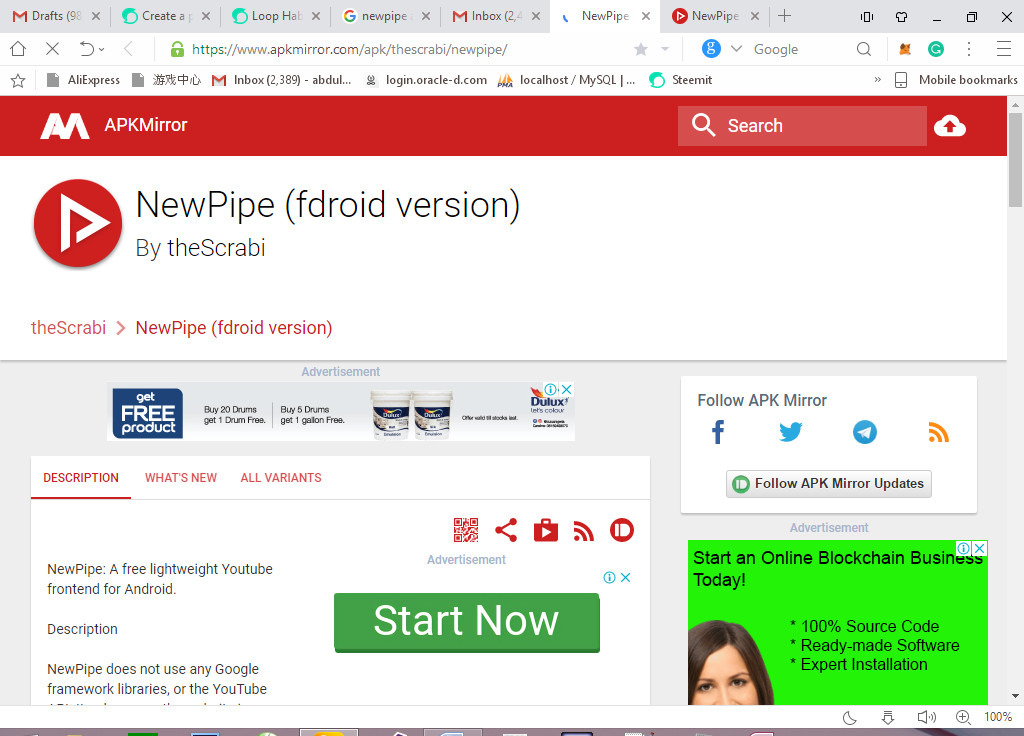Click the zoom plus icon in status bar
The image size is (1024, 736).
(963, 717)
